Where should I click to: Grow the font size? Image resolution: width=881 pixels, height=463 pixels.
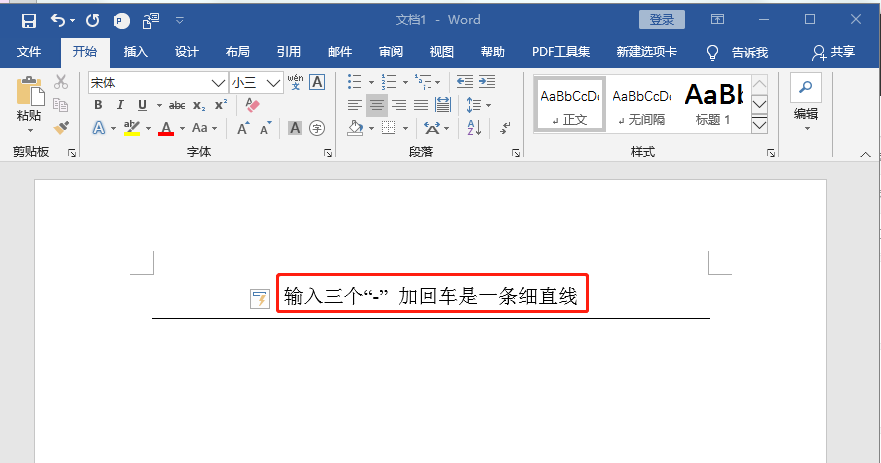243,128
